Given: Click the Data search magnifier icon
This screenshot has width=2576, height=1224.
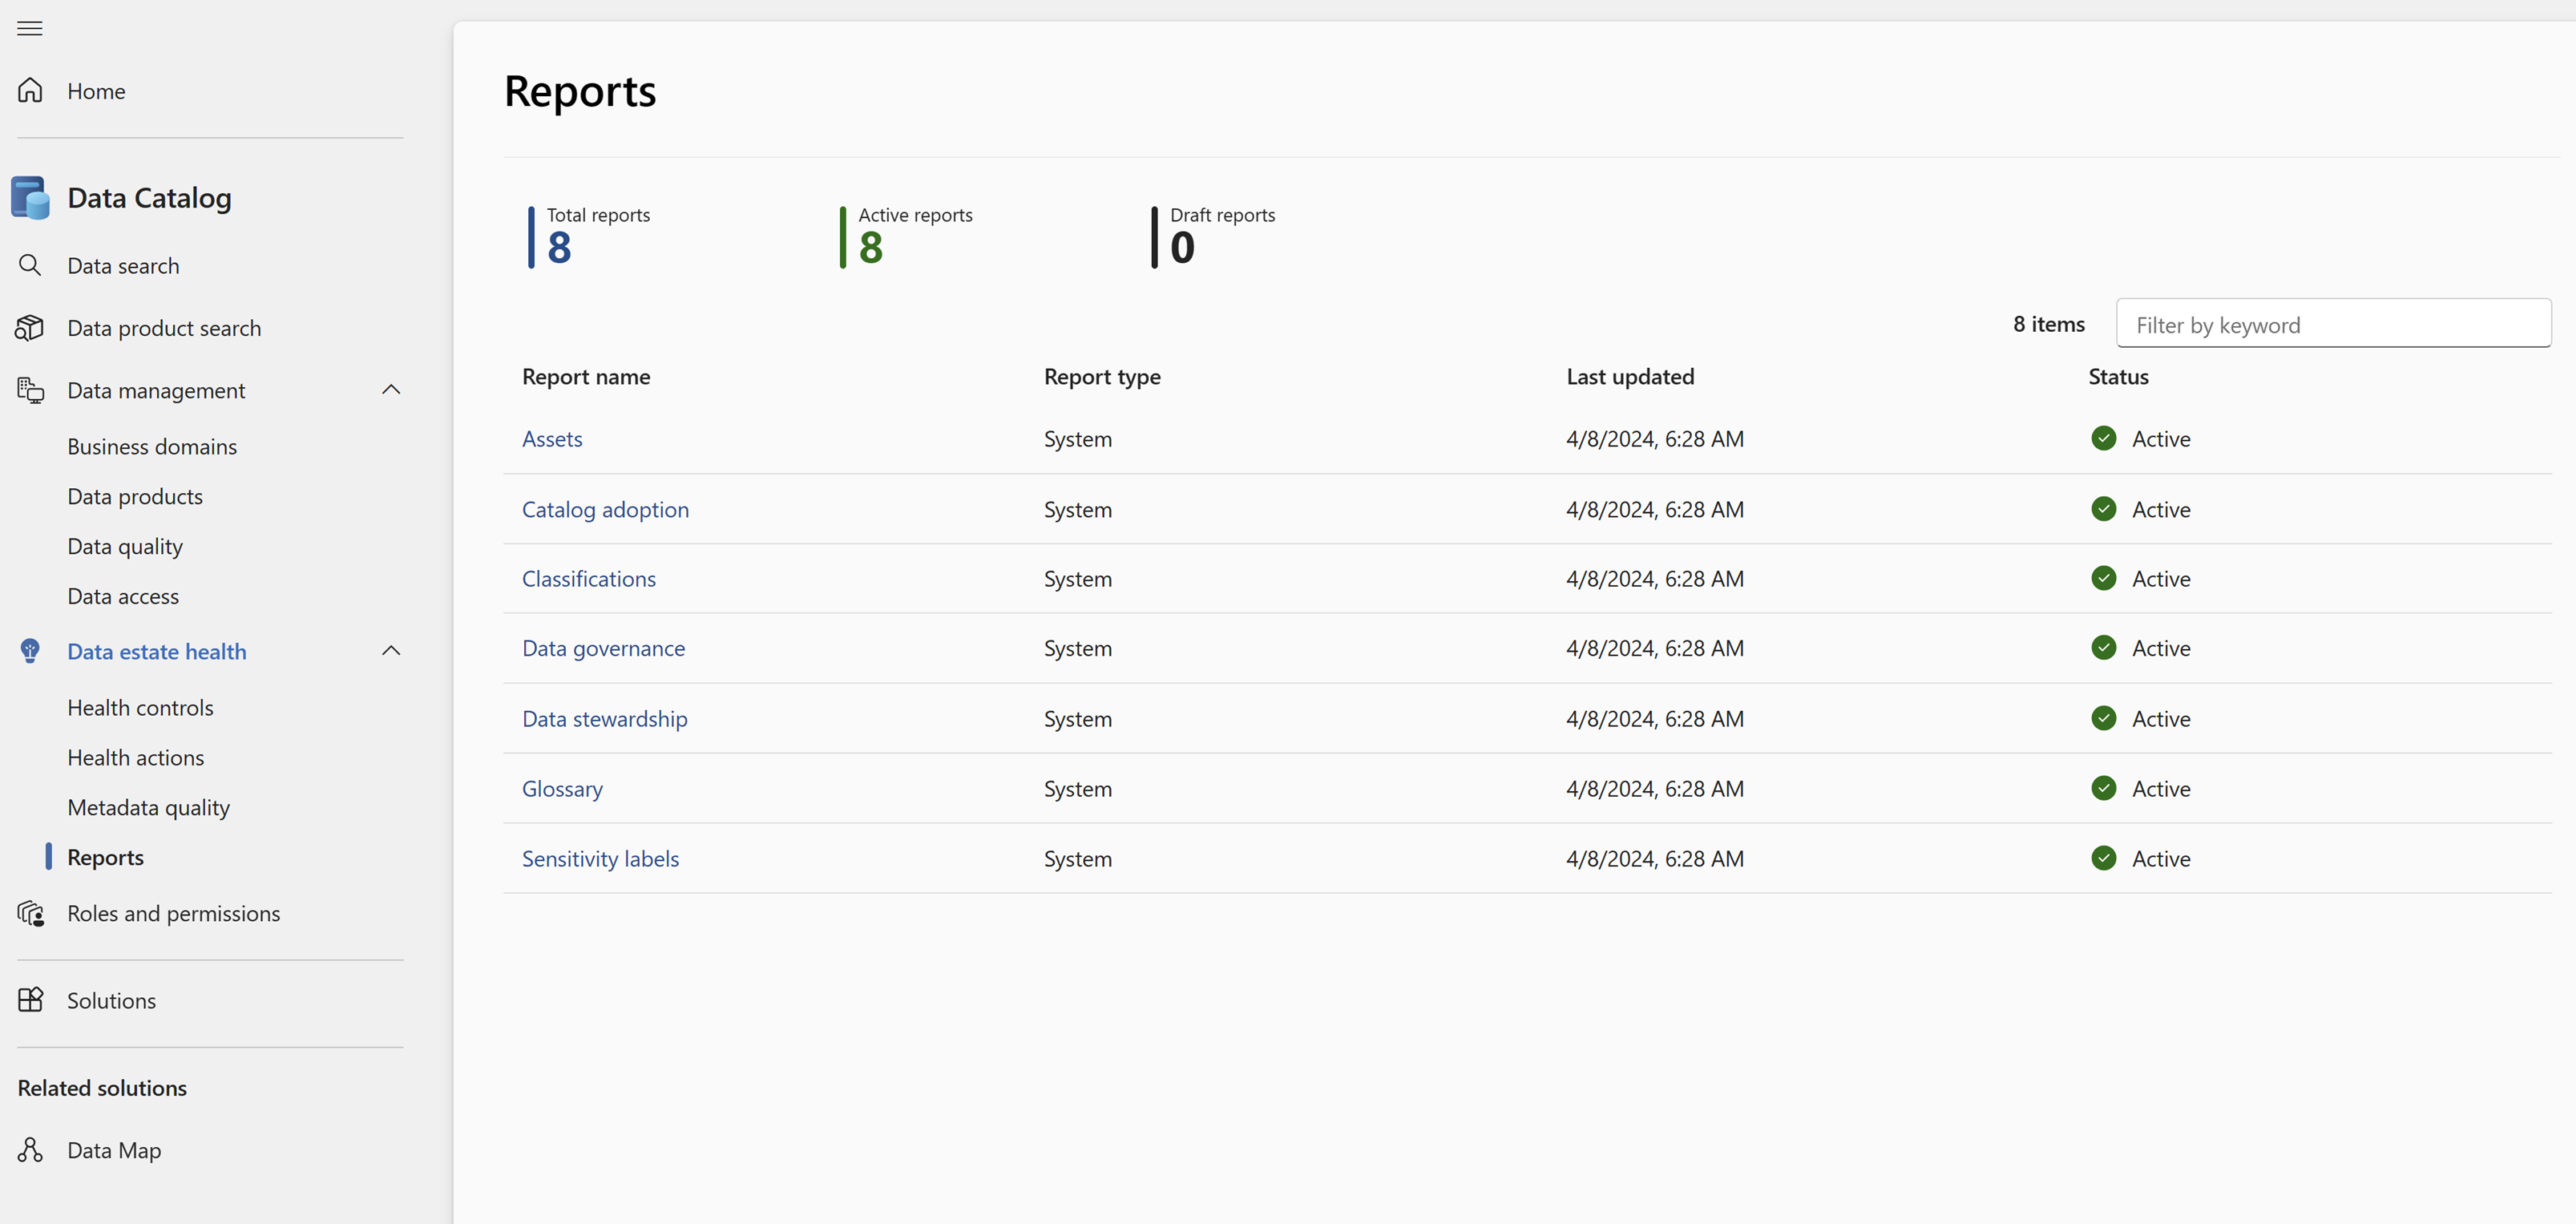Looking at the screenshot, I should [x=30, y=266].
